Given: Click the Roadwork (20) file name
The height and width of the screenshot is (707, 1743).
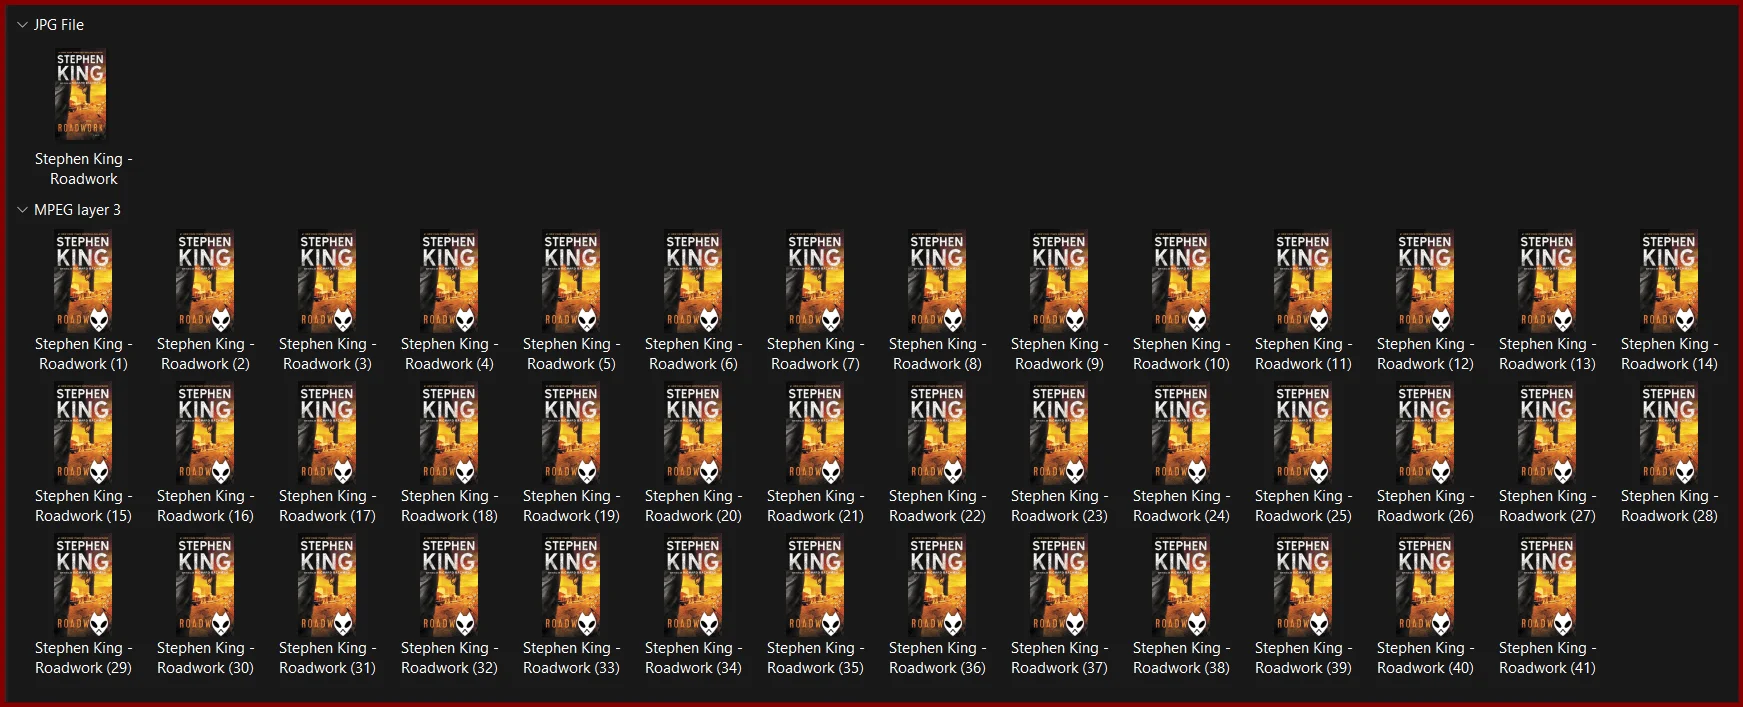Looking at the screenshot, I should (693, 506).
